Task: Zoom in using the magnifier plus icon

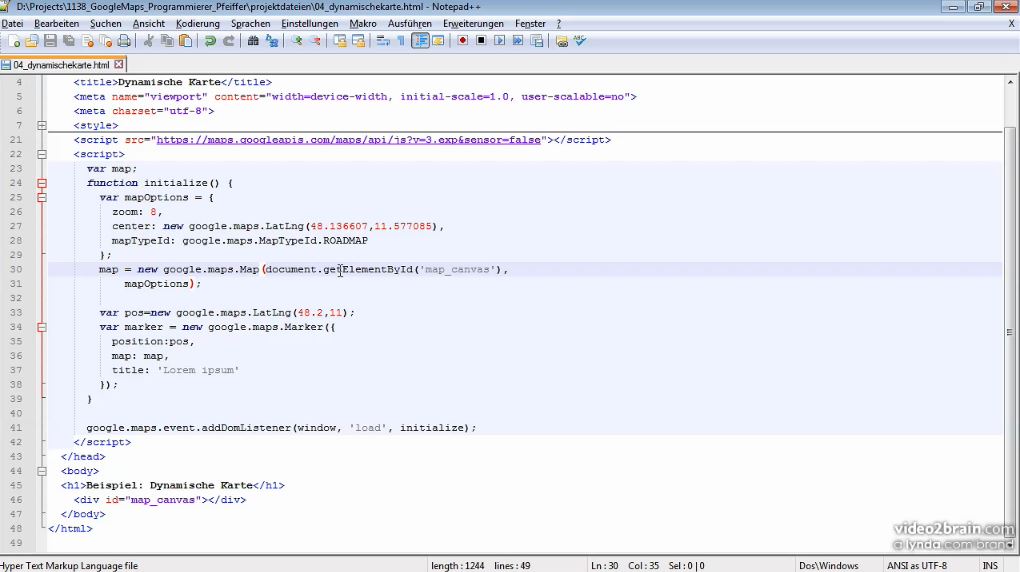Action: (x=297, y=41)
